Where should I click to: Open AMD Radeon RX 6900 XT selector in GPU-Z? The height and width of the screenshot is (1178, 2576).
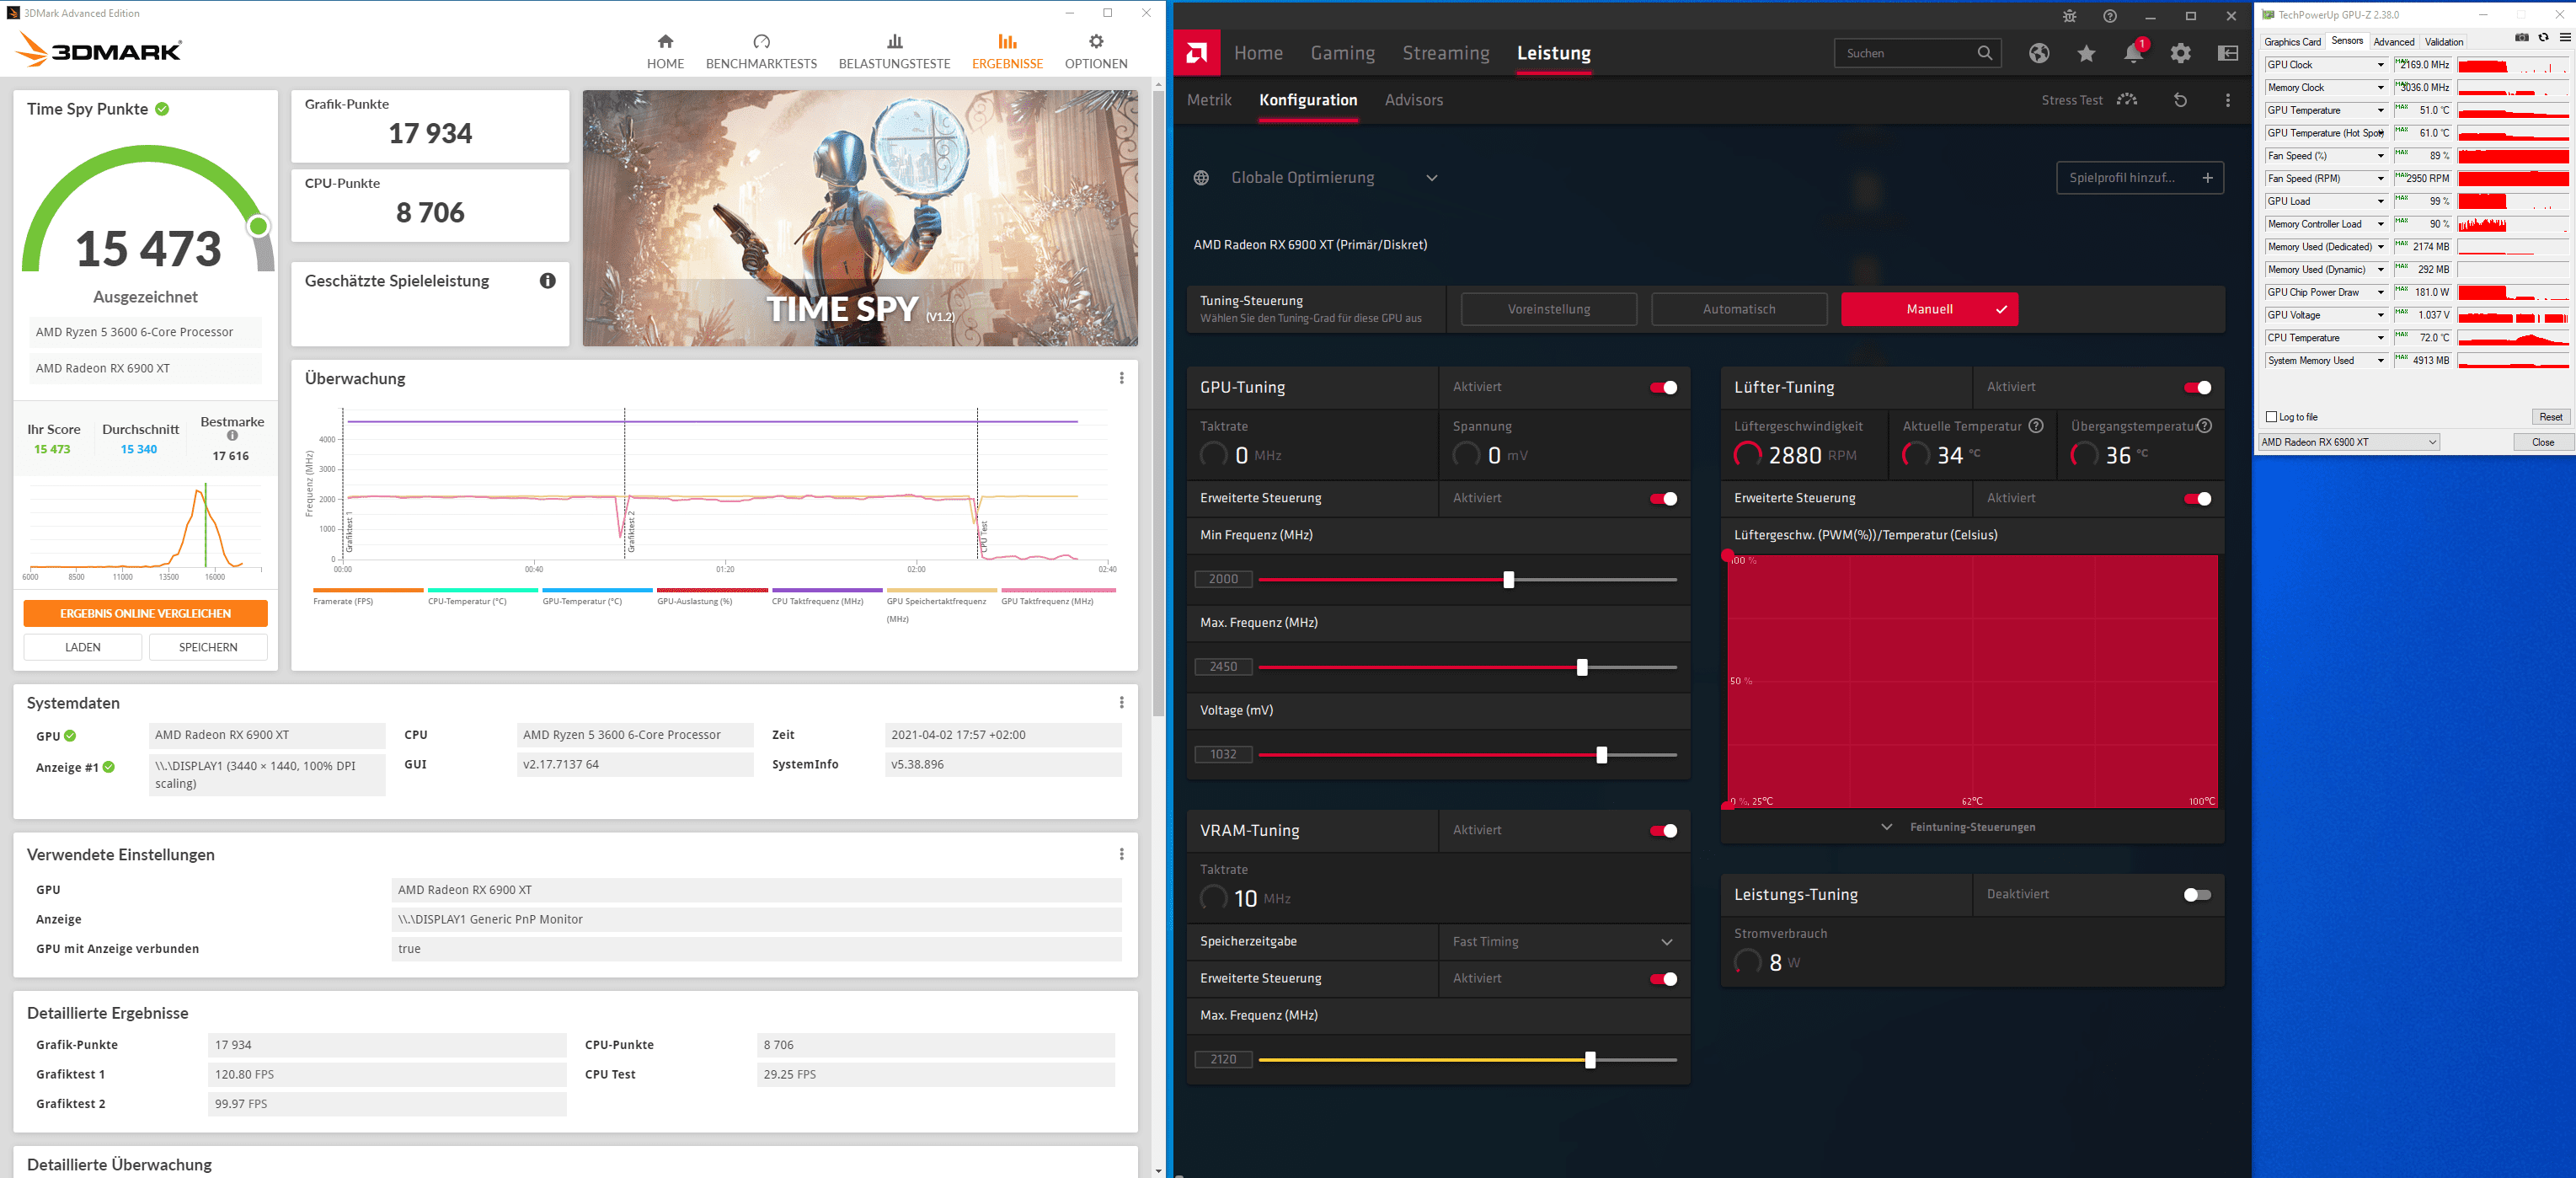pos(2349,442)
